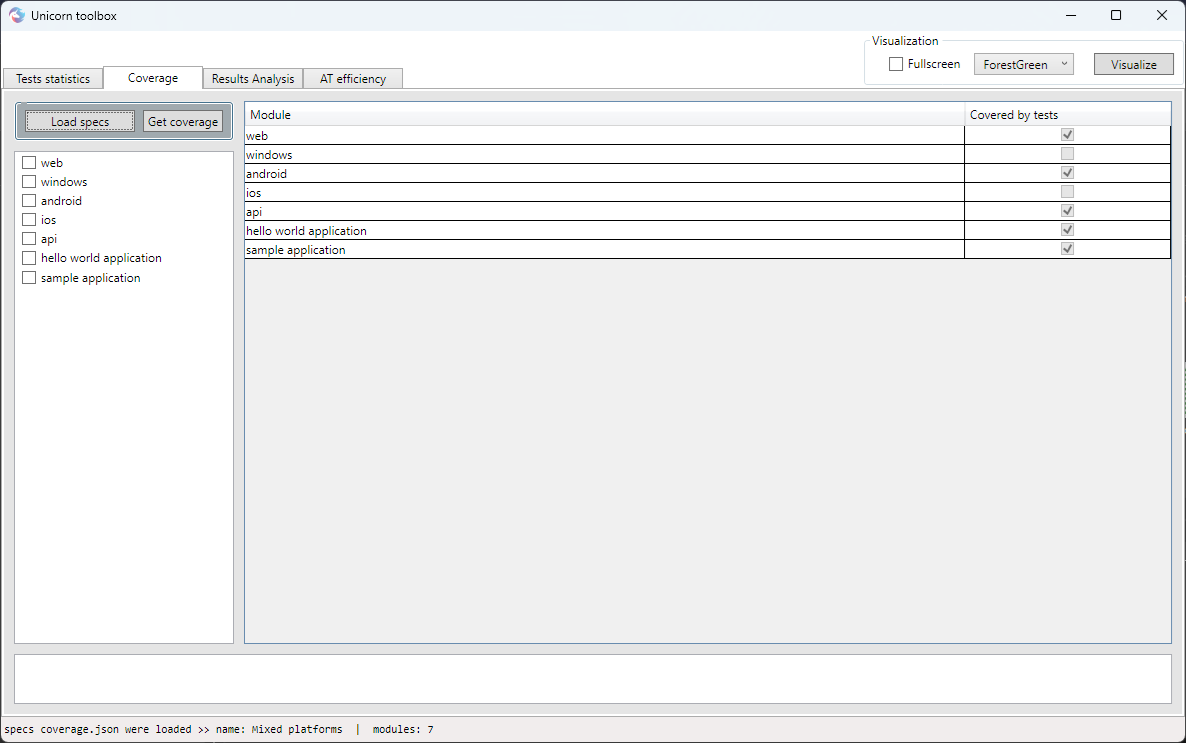Maximize the Unicorn toolbox window
1186x743 pixels.
[1116, 15]
